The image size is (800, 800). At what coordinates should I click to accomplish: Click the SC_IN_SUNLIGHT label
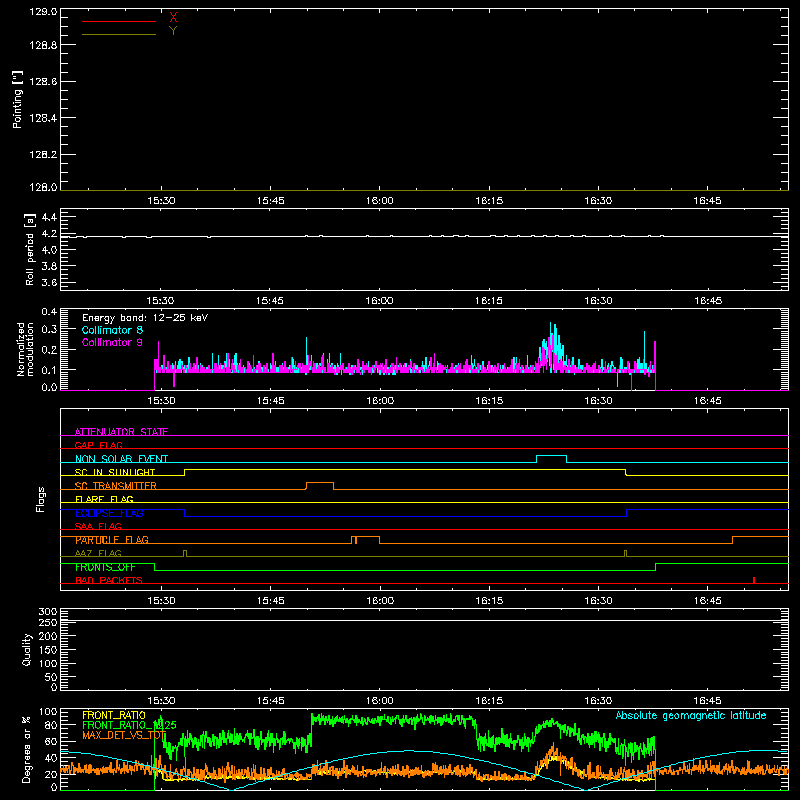tap(115, 472)
